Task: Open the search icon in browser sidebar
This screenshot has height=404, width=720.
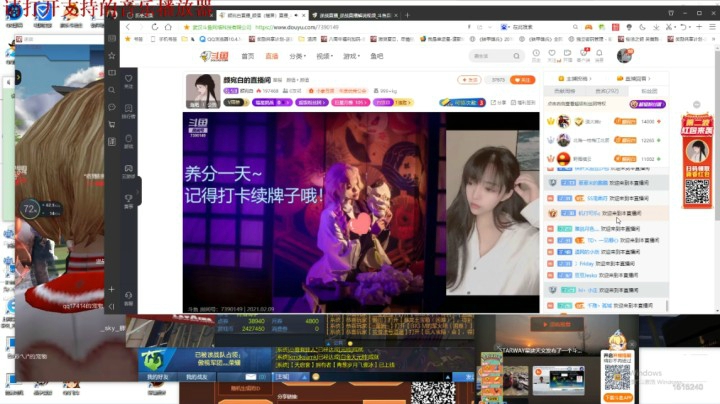Action: [x=112, y=90]
